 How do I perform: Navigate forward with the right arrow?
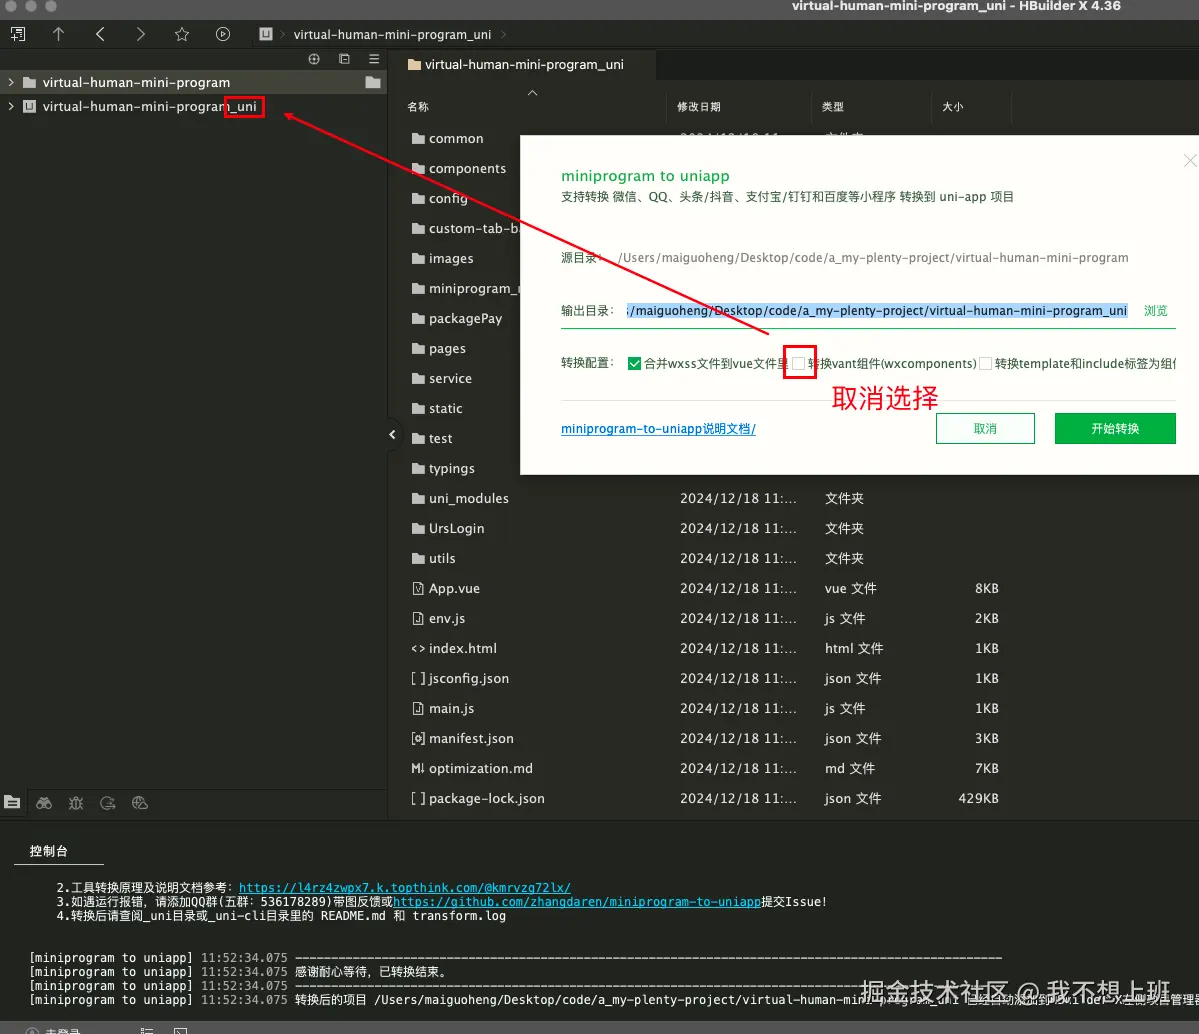pos(140,34)
